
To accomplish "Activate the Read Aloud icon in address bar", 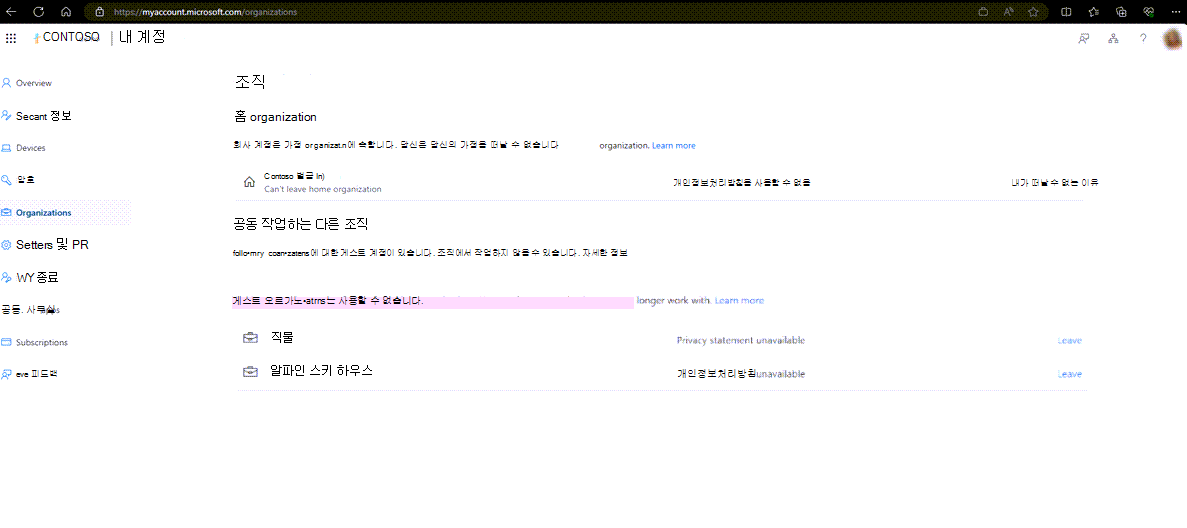I will [1008, 12].
